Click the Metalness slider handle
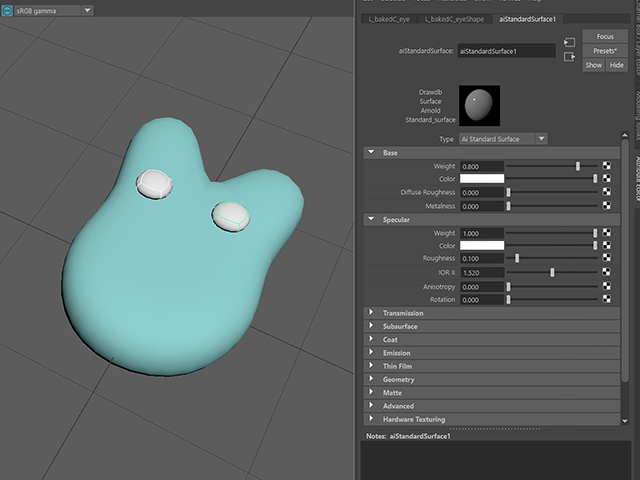This screenshot has height=480, width=640. 509,206
